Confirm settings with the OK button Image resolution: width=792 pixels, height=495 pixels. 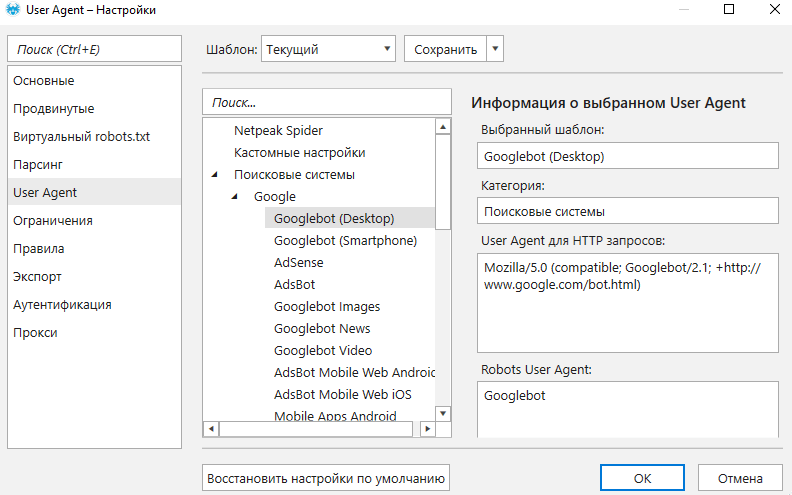pos(642,478)
